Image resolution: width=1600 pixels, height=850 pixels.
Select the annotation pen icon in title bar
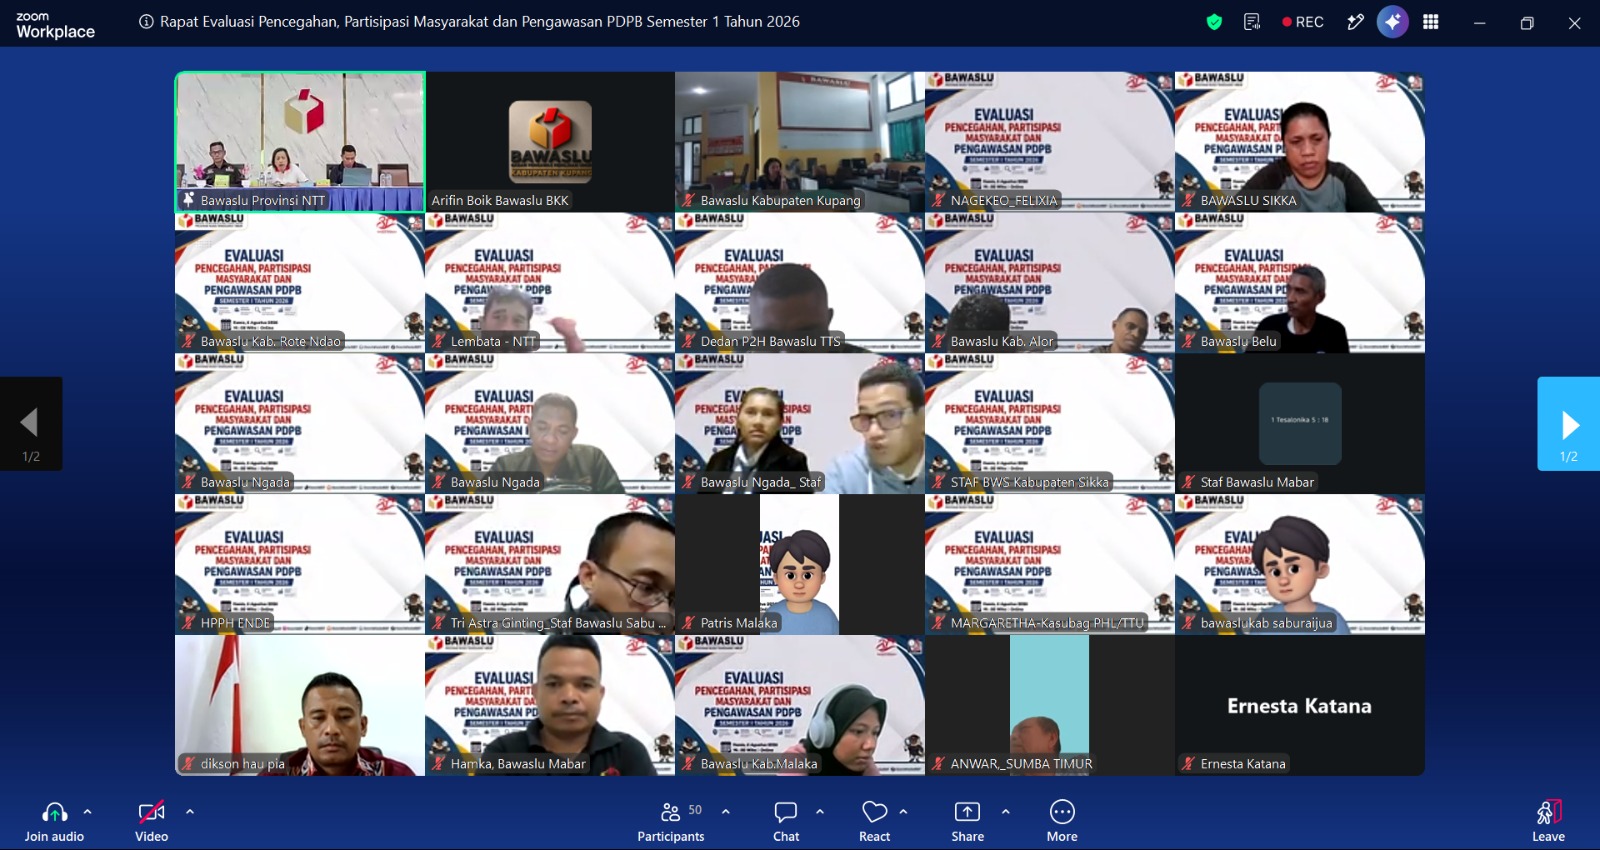point(1355,22)
